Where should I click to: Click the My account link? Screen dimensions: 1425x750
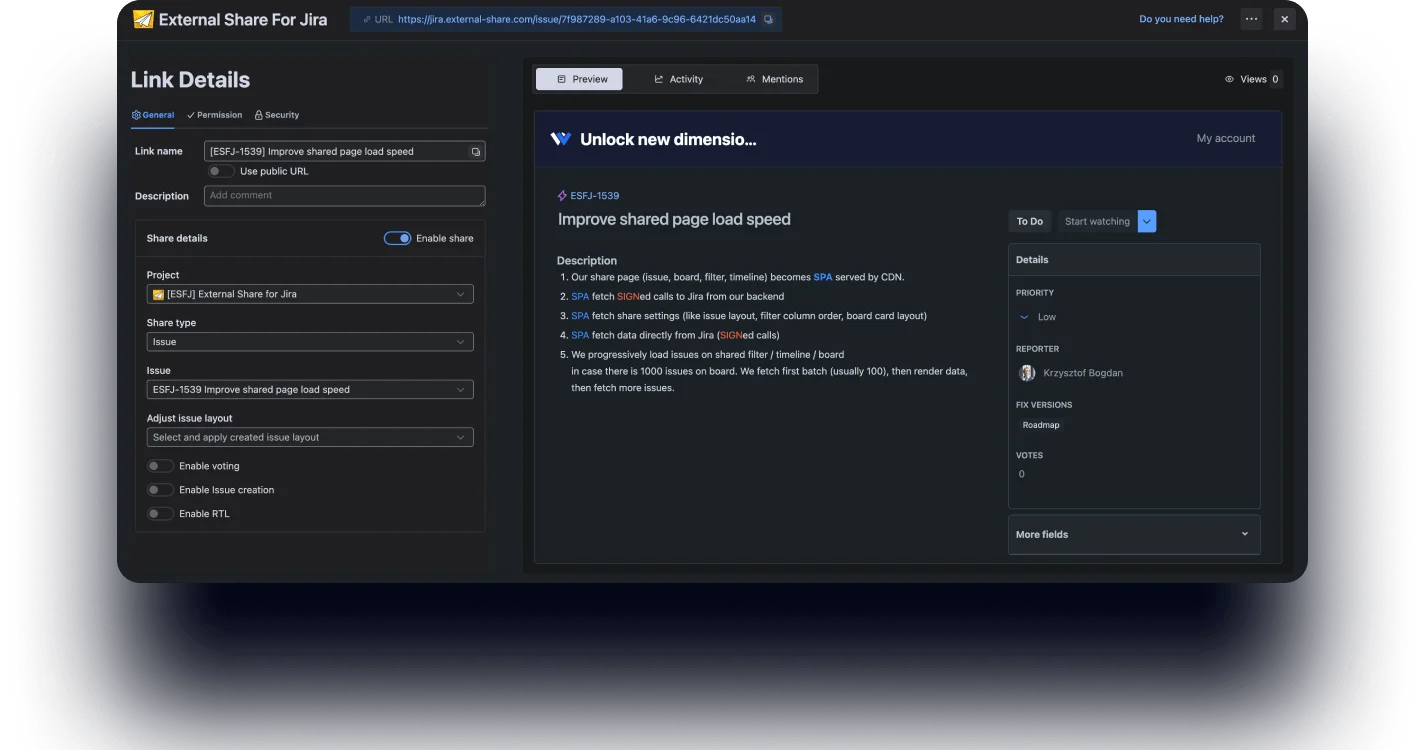(1226, 138)
